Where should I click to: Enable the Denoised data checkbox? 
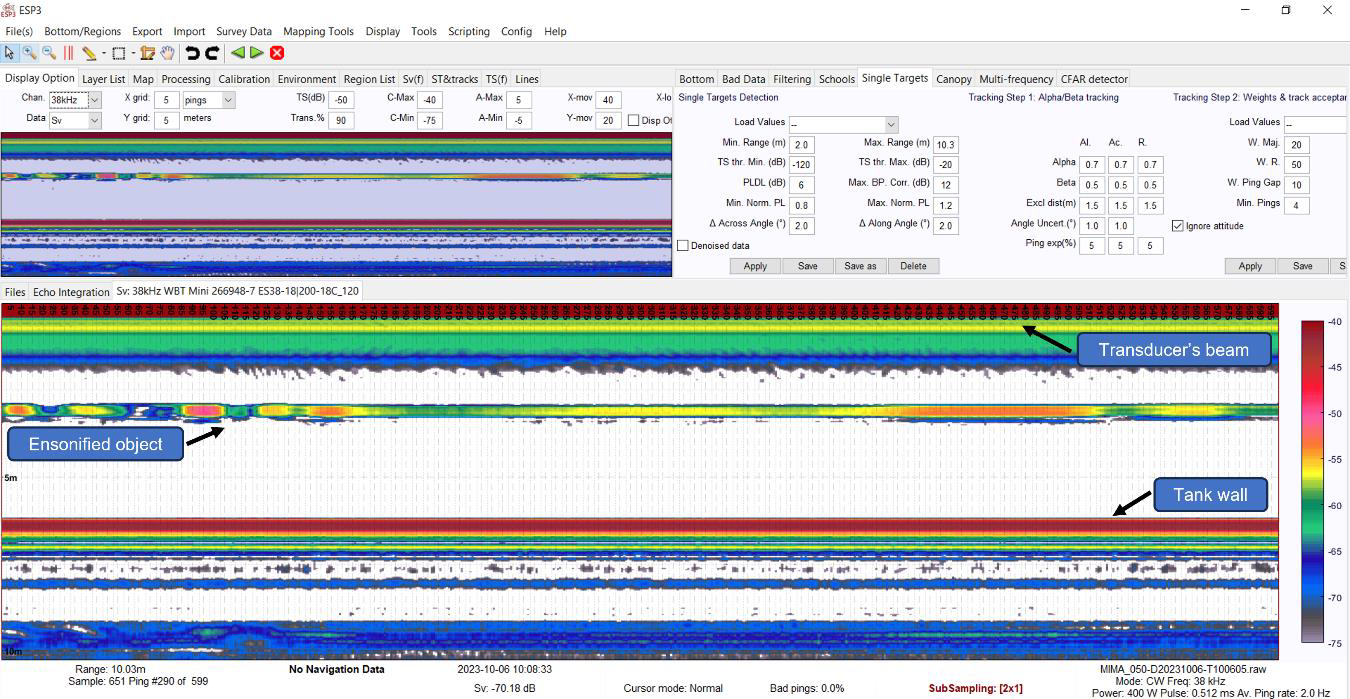tap(683, 246)
